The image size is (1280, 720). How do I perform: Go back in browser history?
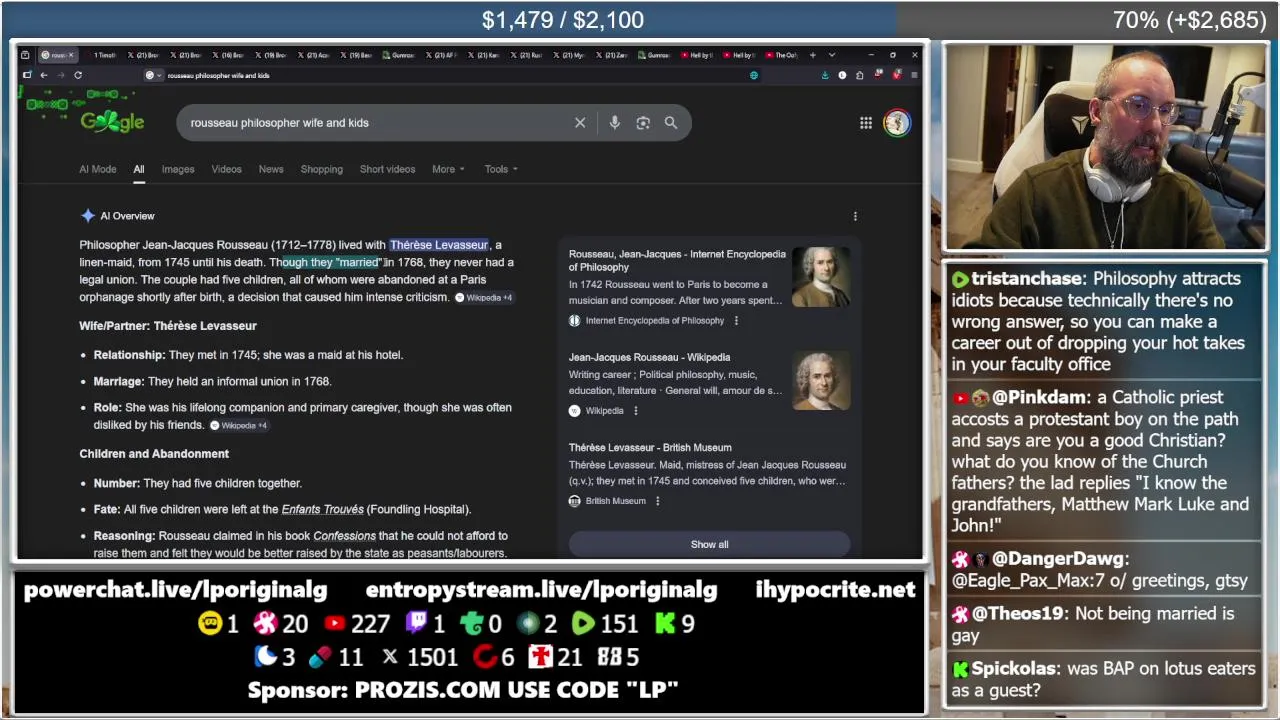(44, 75)
